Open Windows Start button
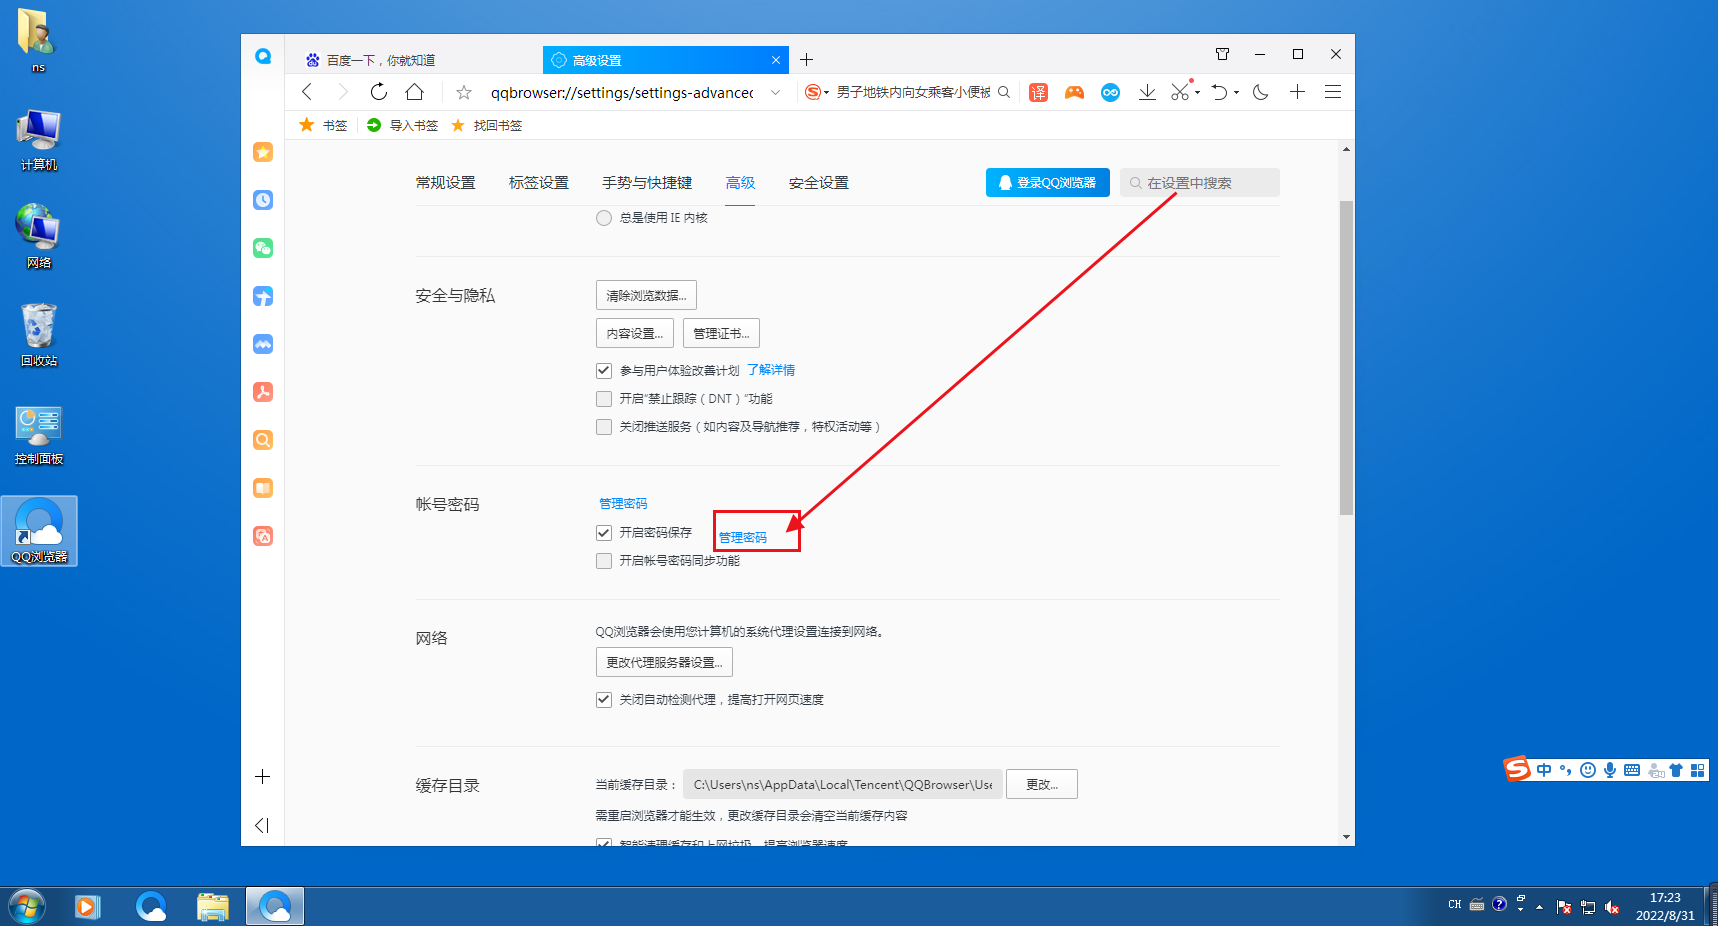Image resolution: width=1718 pixels, height=926 pixels. click(x=27, y=907)
